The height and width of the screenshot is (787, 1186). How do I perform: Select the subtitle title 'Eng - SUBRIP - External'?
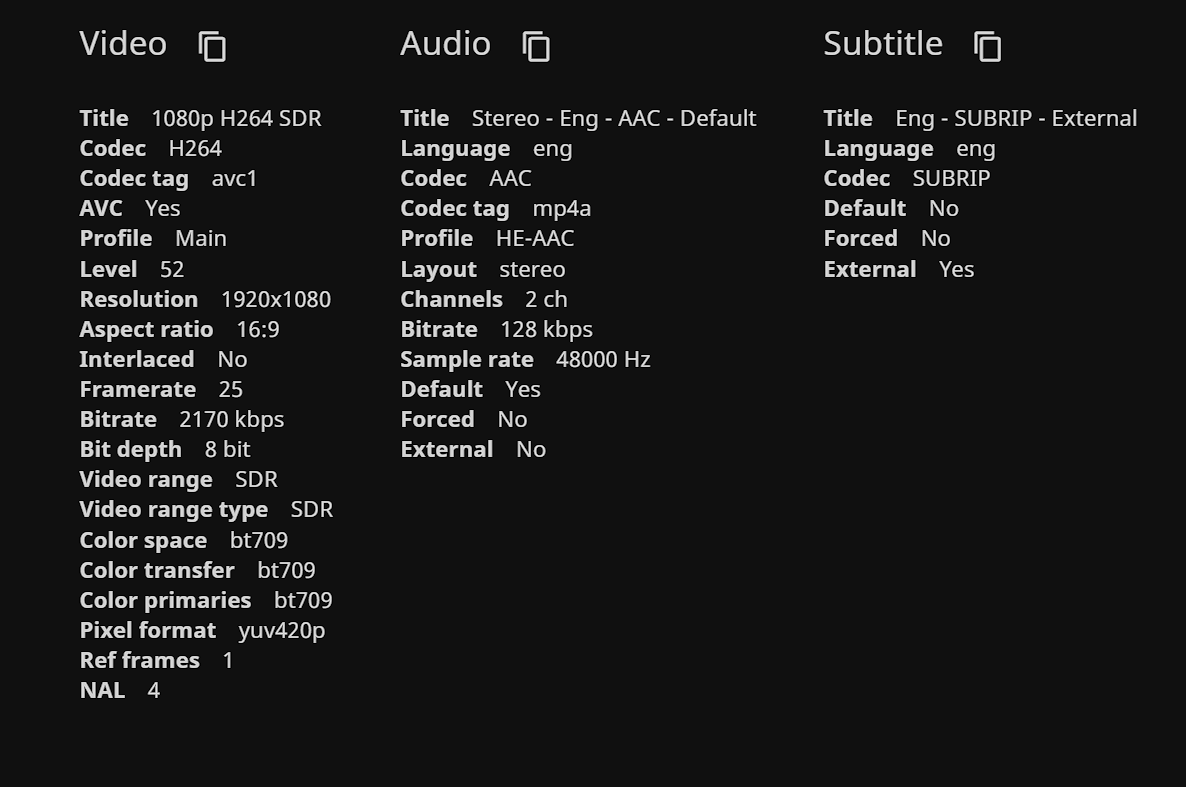pos(1015,118)
